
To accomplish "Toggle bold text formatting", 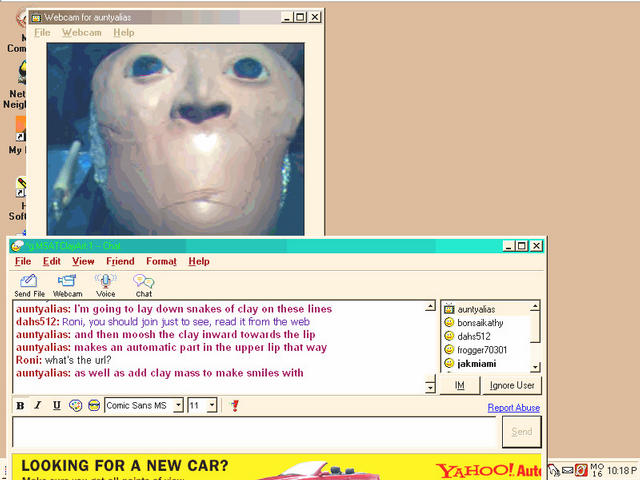I will click(x=20, y=405).
